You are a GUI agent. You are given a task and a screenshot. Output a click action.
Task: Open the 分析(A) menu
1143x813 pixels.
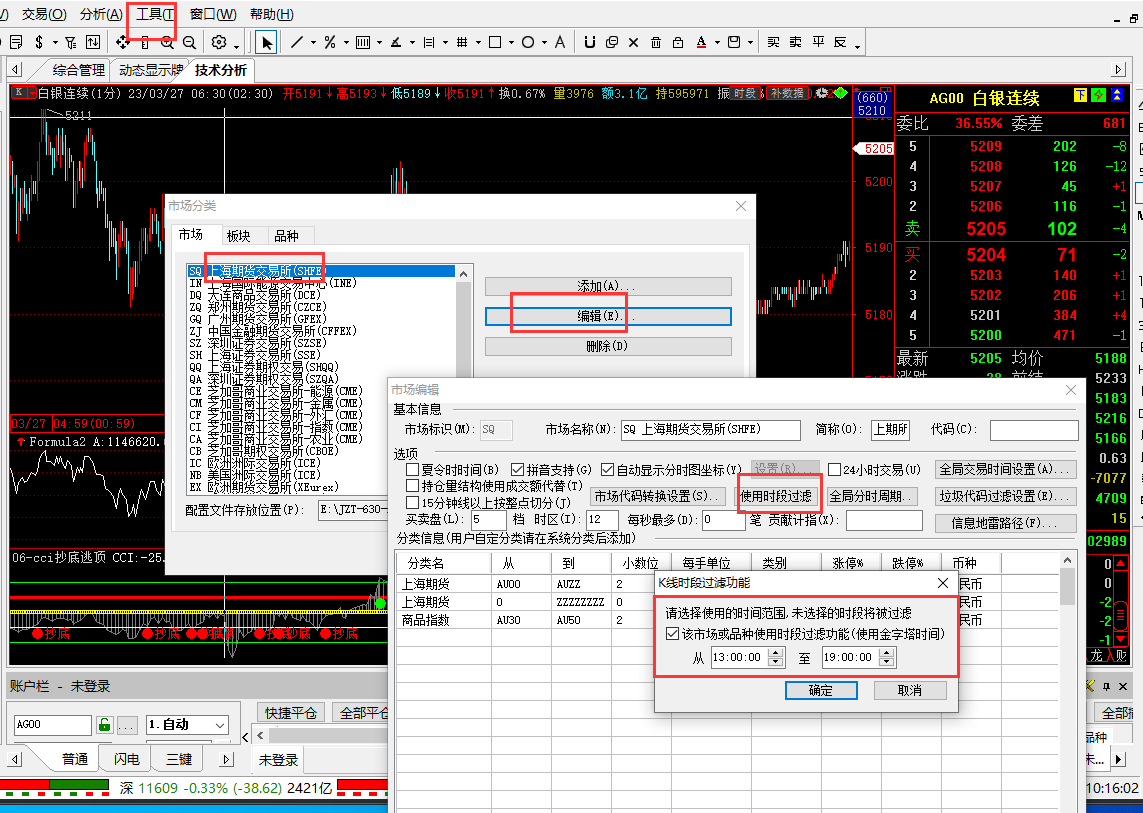[x=101, y=14]
